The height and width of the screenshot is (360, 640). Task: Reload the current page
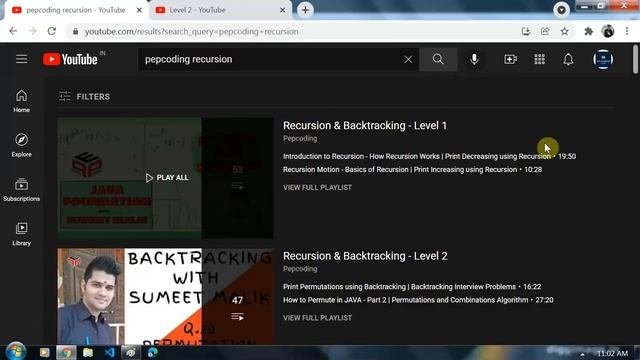51,31
